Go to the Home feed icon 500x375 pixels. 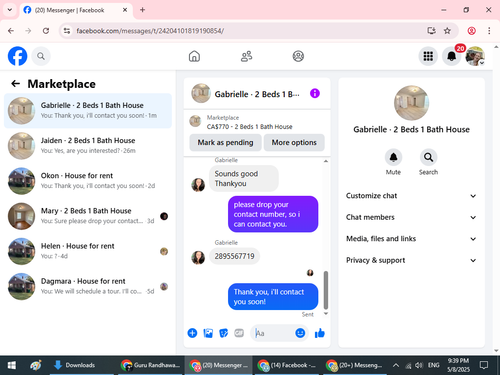[194, 56]
